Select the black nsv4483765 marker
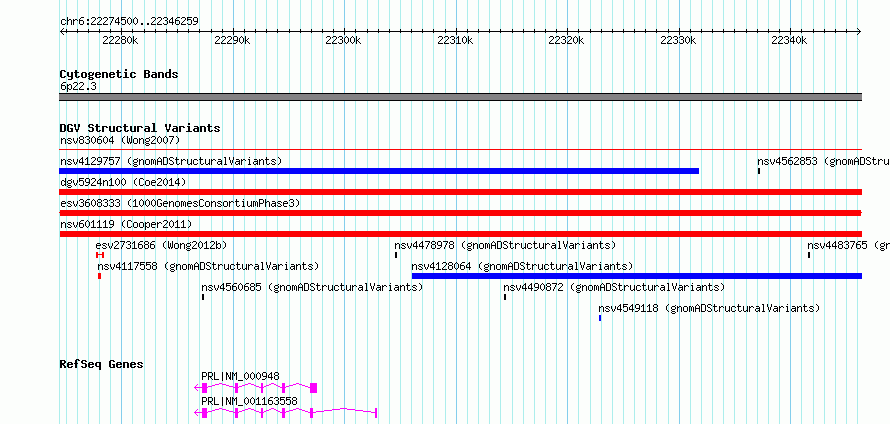Screen dimensions: 890x424 tap(809, 255)
